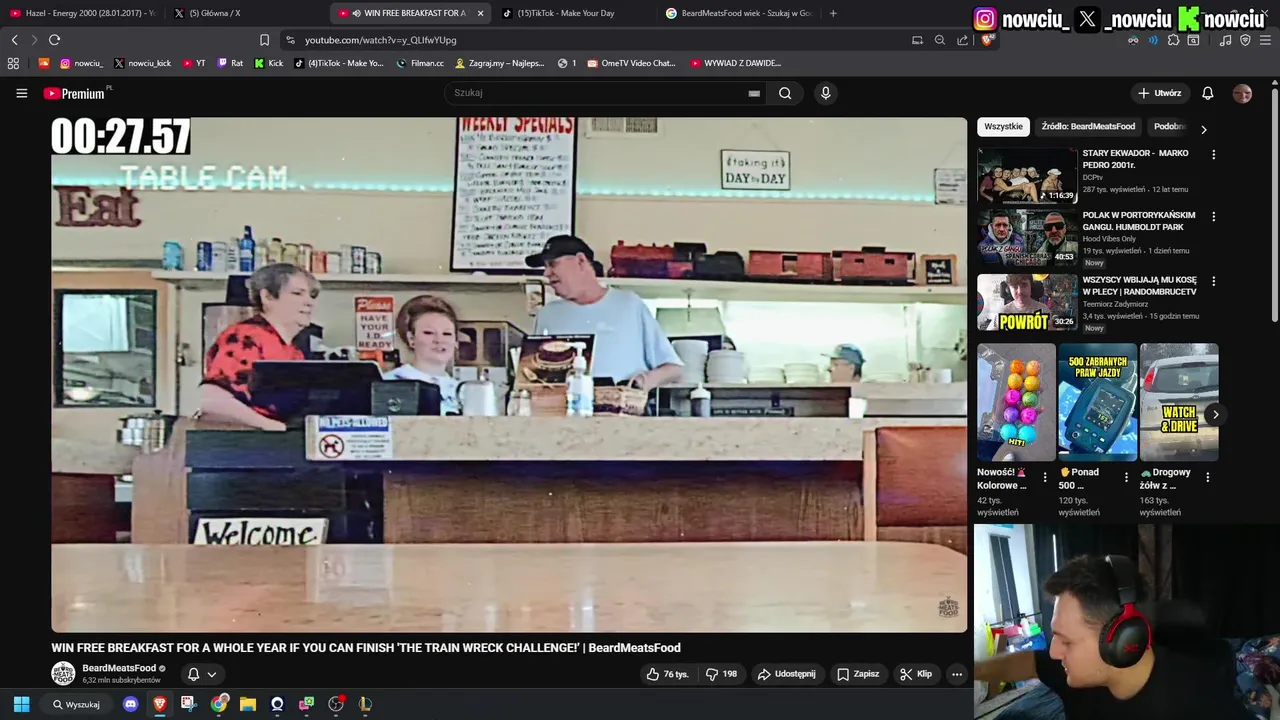
Task: Click the BeardMeatsFood channel avatar
Action: coord(63,673)
